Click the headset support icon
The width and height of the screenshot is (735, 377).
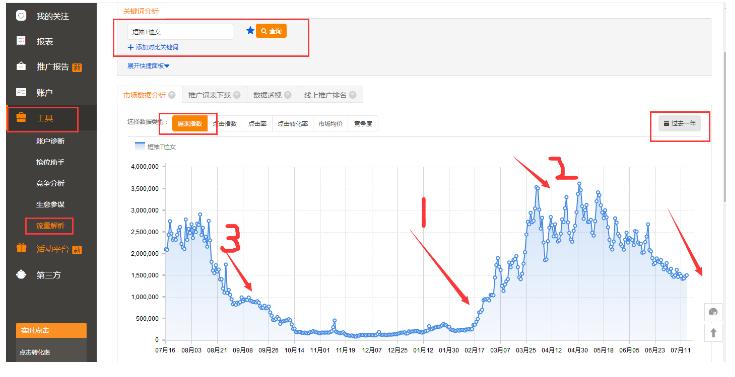(713, 312)
